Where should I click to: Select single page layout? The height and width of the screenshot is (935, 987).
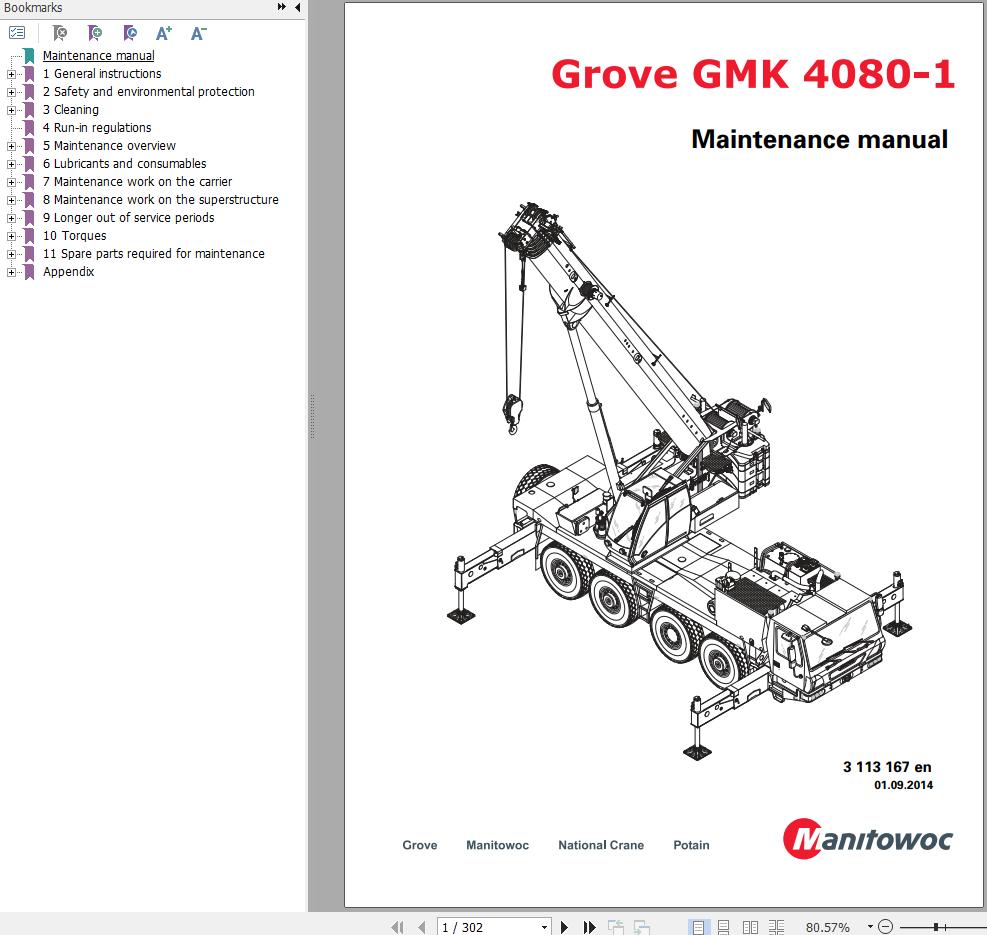tap(698, 927)
